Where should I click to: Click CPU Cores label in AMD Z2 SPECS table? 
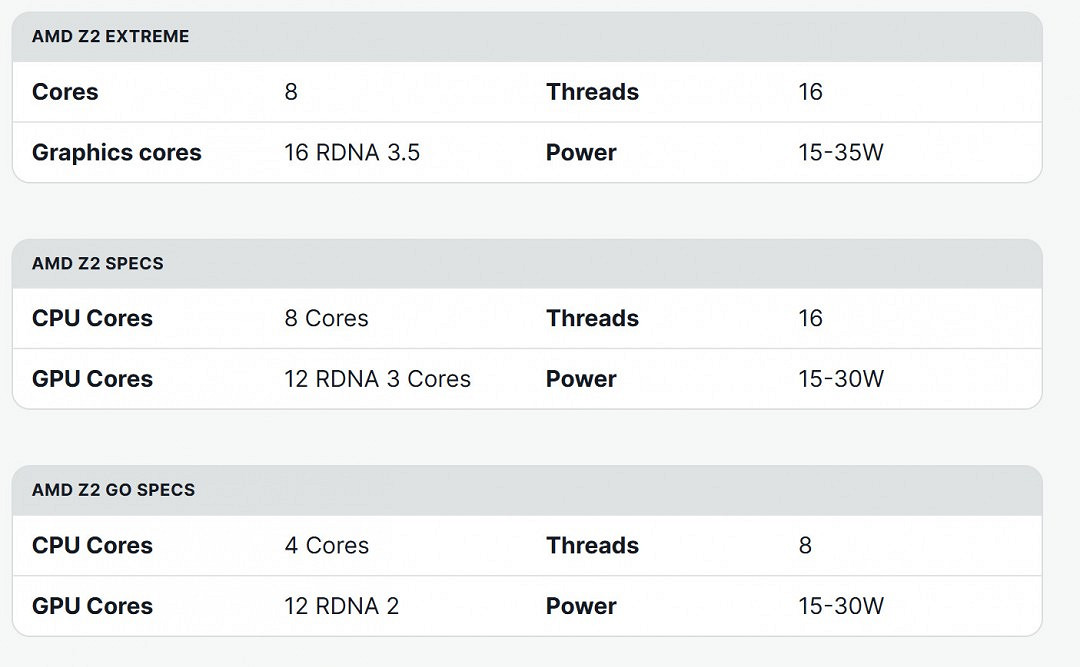pos(92,319)
